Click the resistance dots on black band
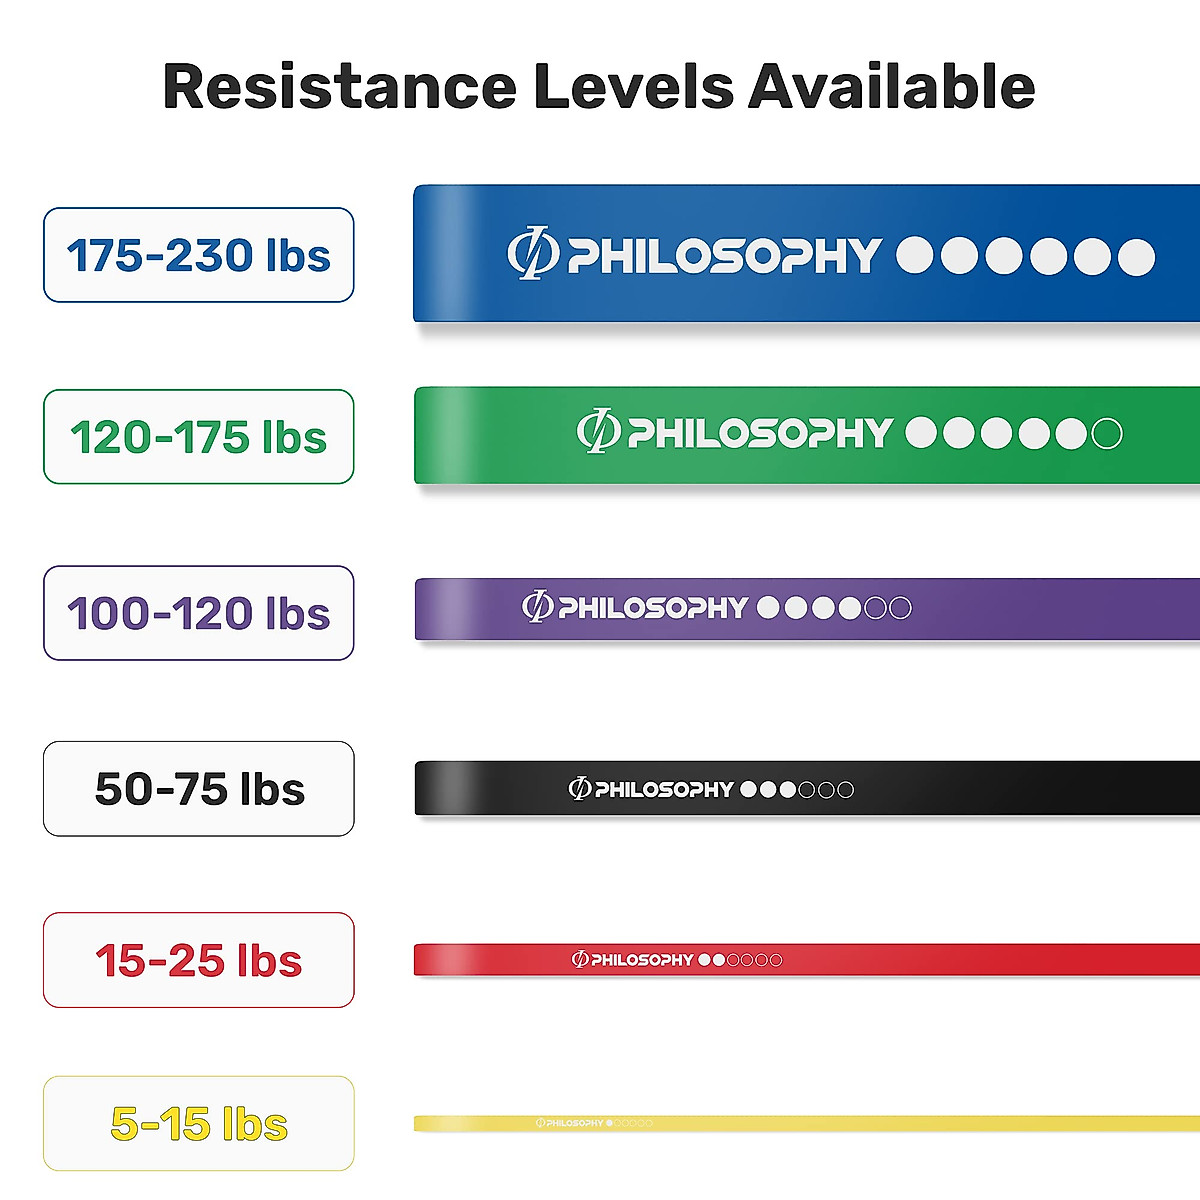Image resolution: width=1200 pixels, height=1200 pixels. click(x=797, y=789)
